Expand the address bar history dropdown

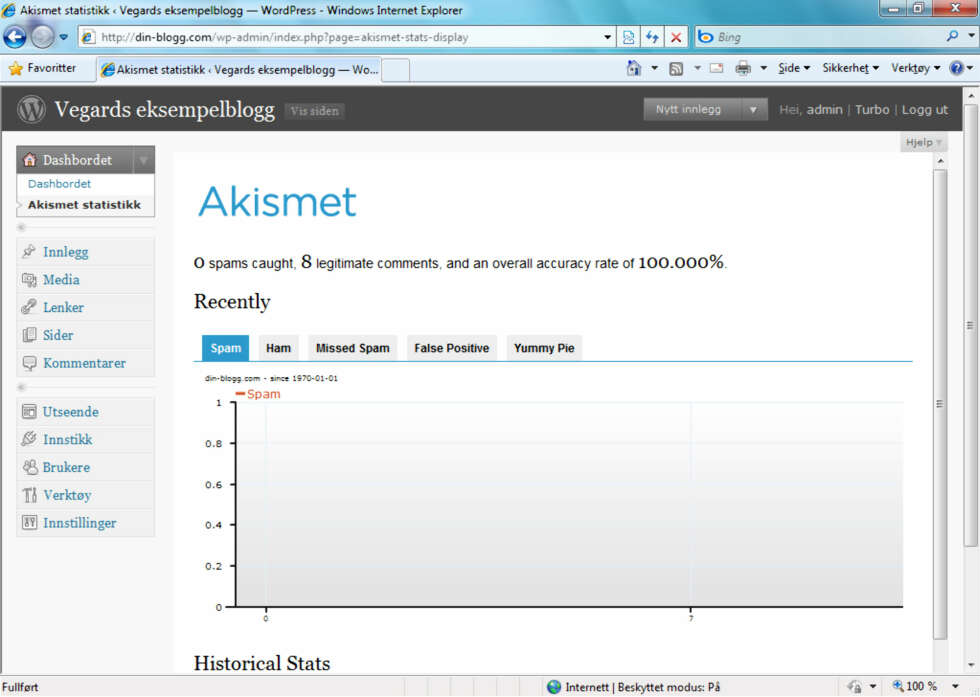click(x=608, y=37)
